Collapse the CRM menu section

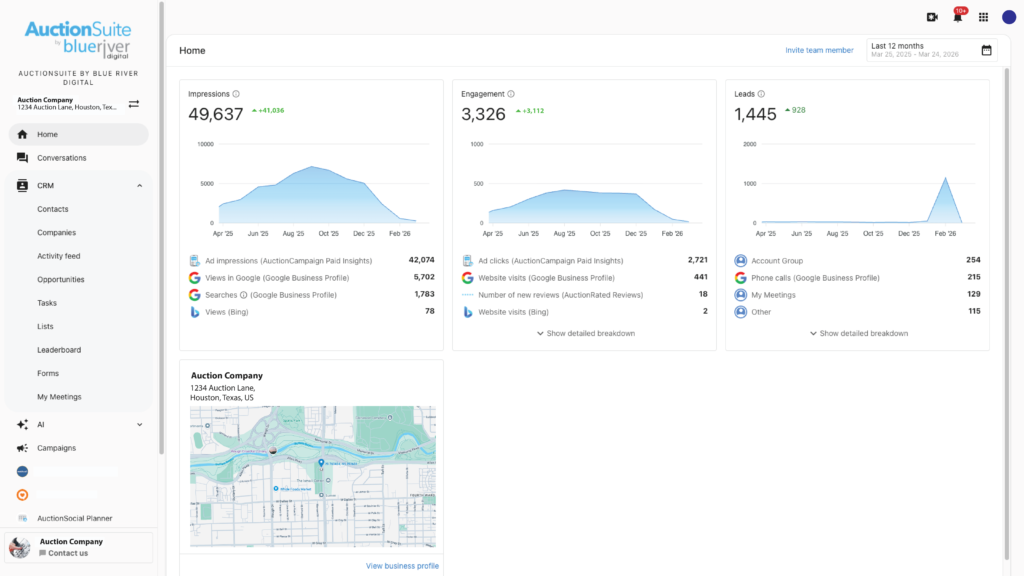140,186
